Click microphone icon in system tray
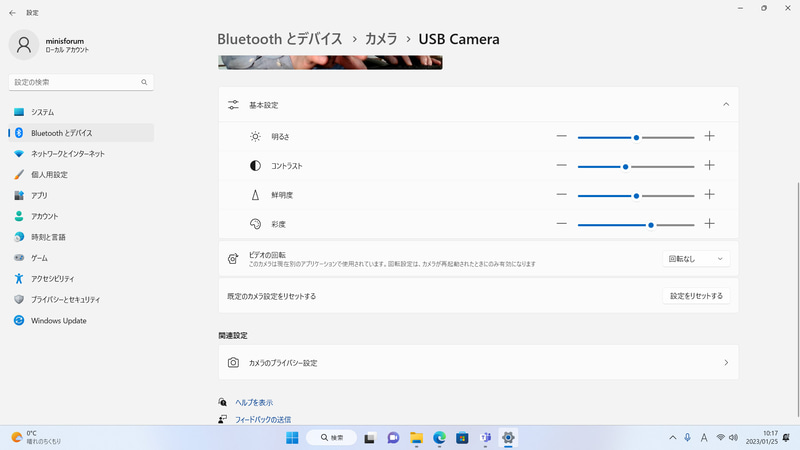Screen dimensions: 800x450 pyautogui.click(x=687, y=437)
